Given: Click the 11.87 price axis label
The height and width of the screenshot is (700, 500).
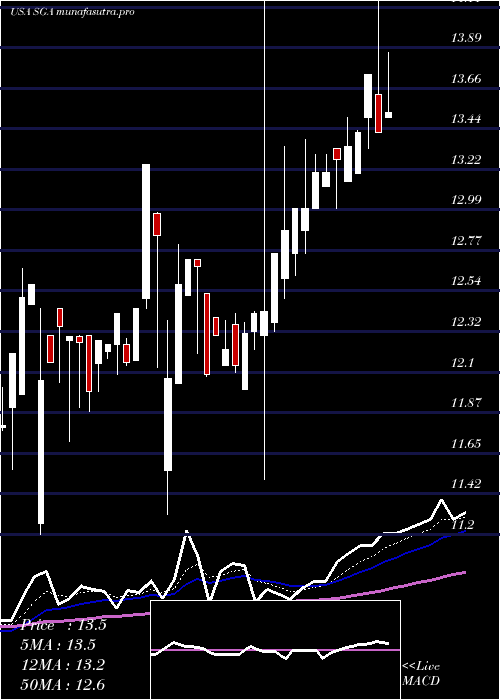Looking at the screenshot, I should click(x=466, y=403).
